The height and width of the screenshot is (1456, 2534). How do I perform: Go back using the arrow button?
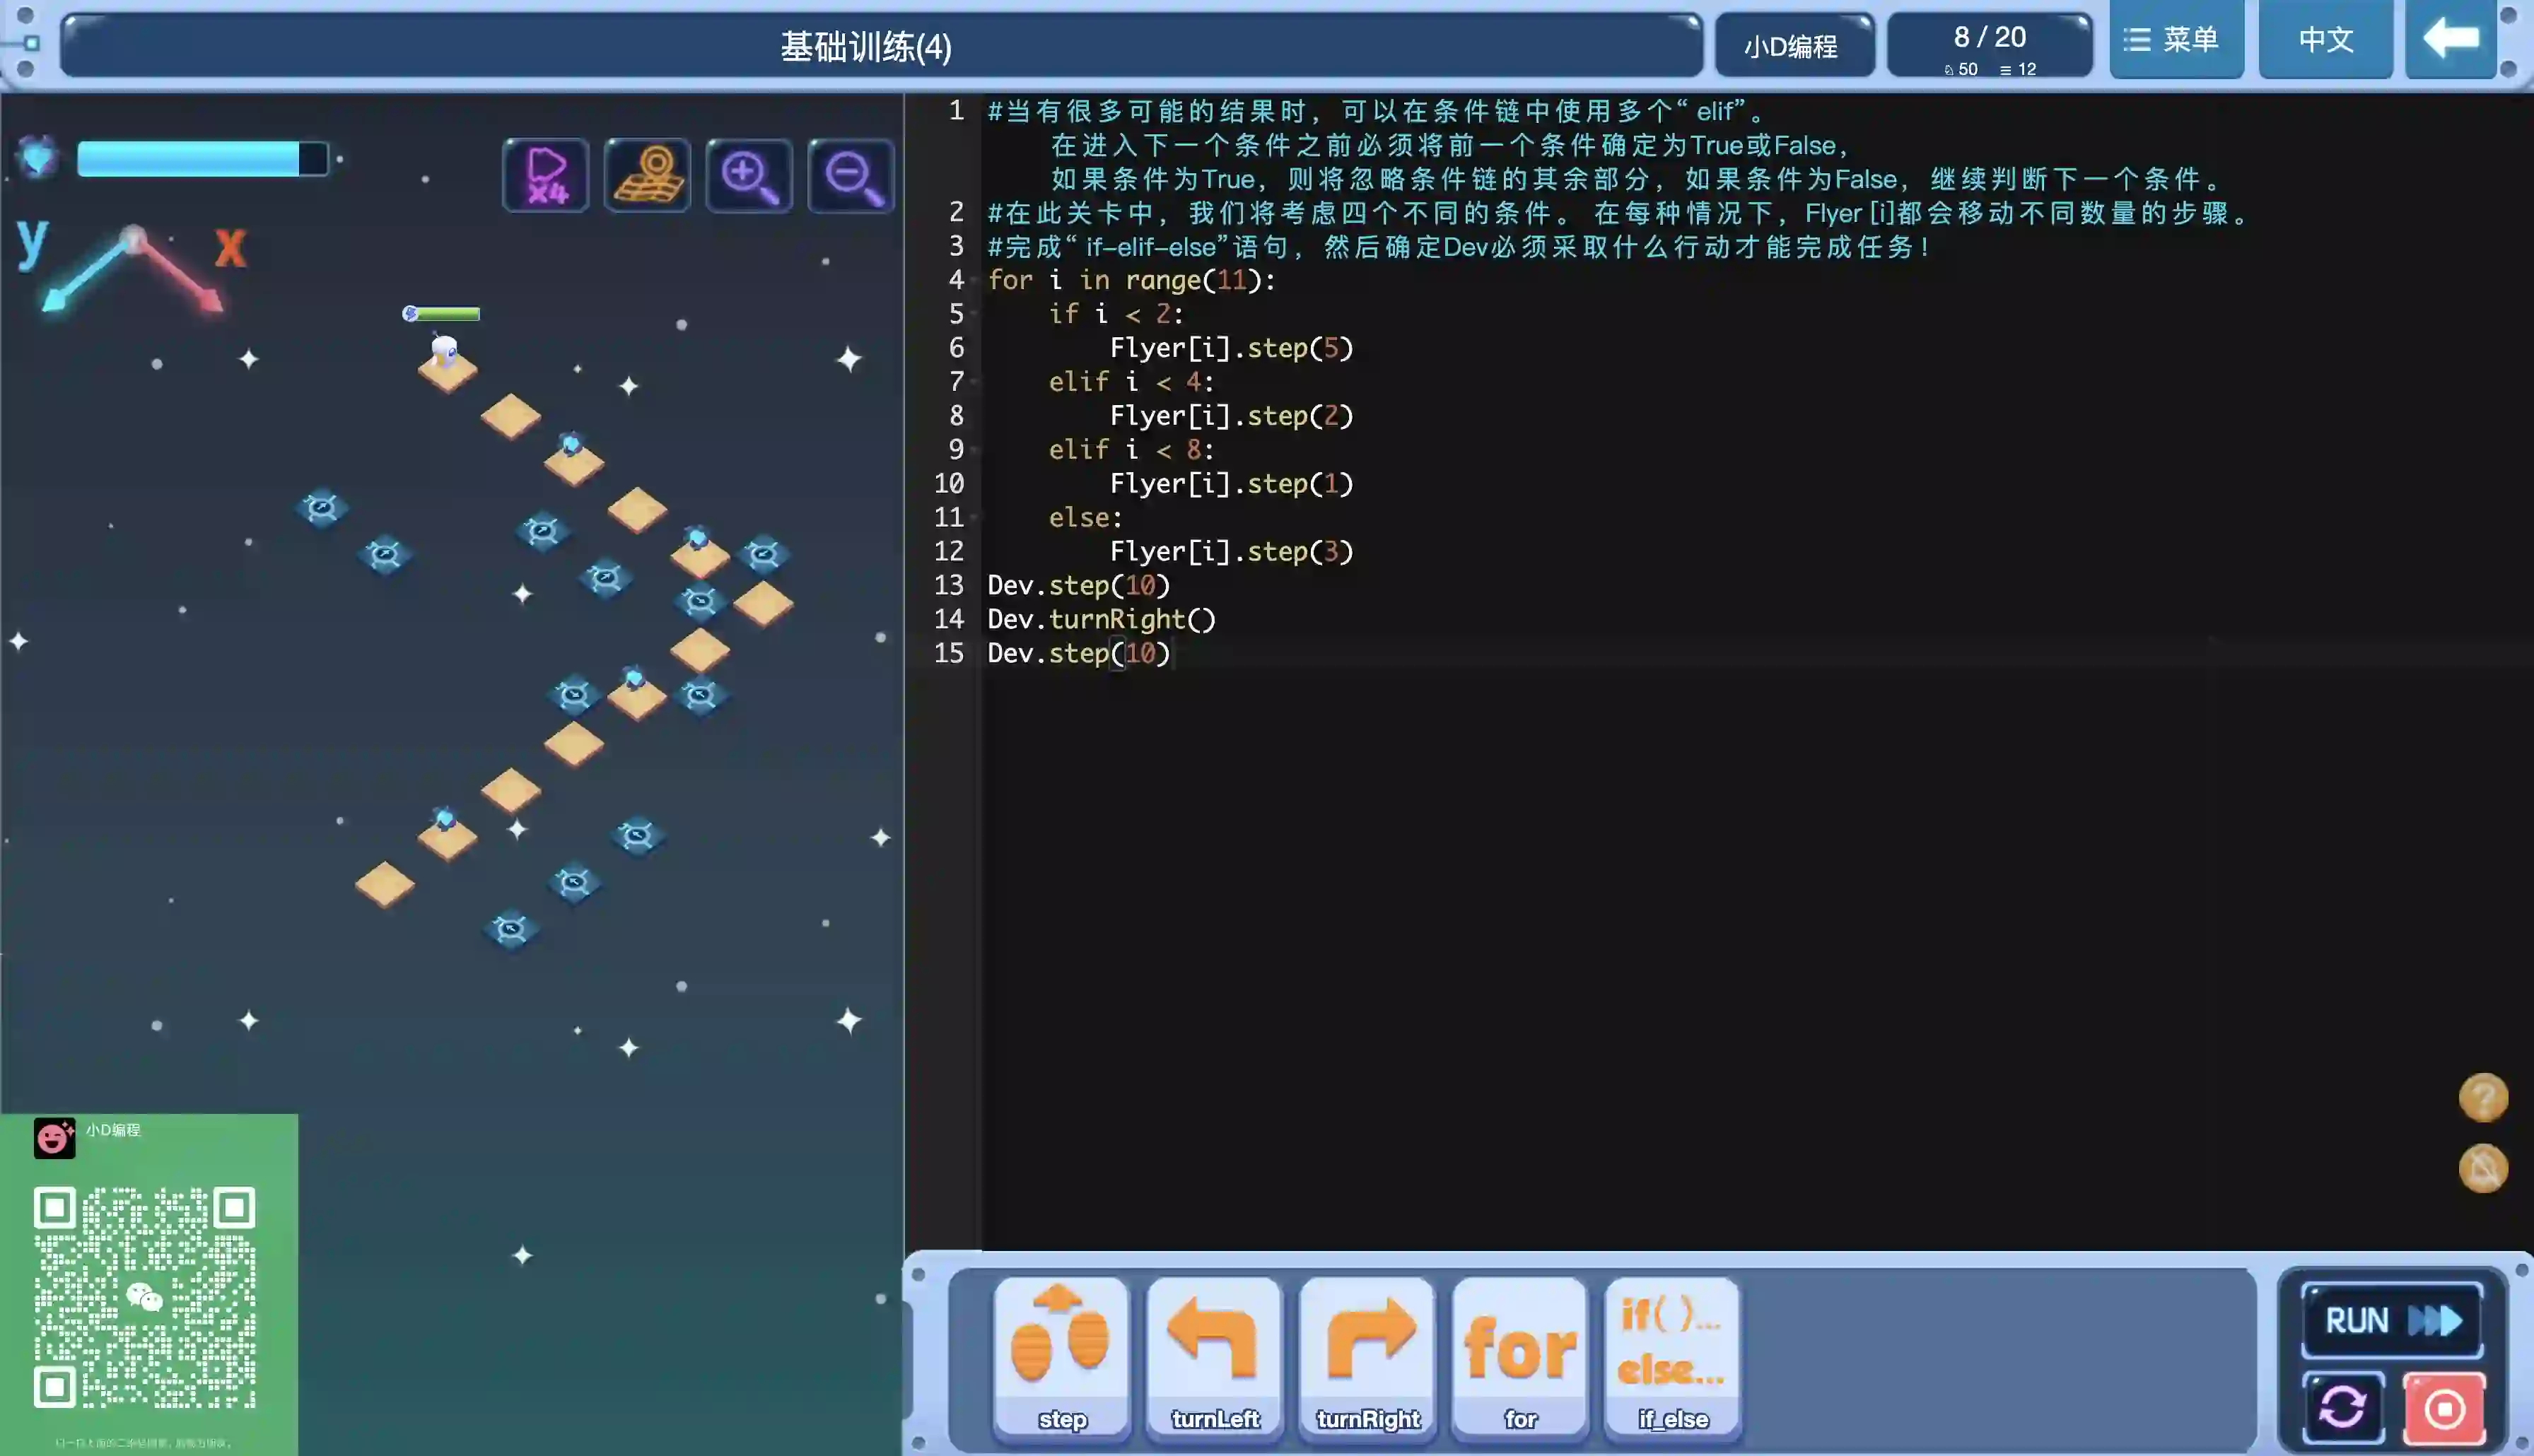[2450, 40]
